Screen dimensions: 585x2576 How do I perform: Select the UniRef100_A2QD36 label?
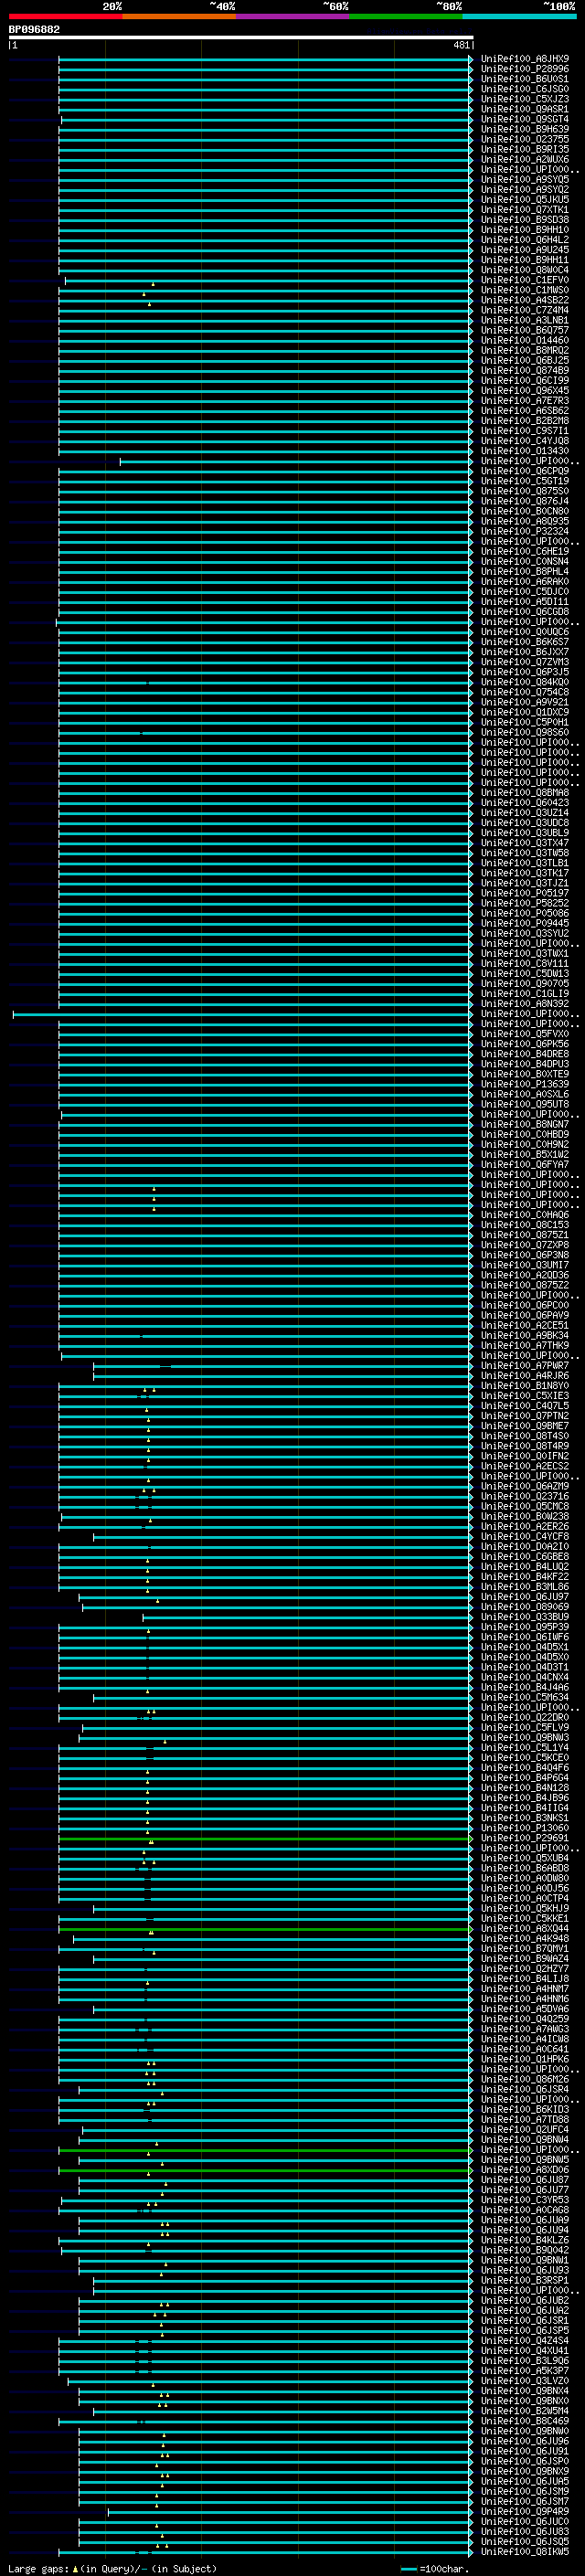525,1274
